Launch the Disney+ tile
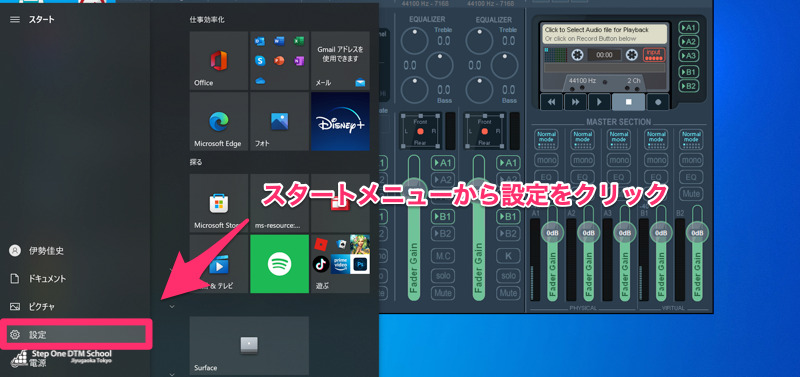 [340, 121]
